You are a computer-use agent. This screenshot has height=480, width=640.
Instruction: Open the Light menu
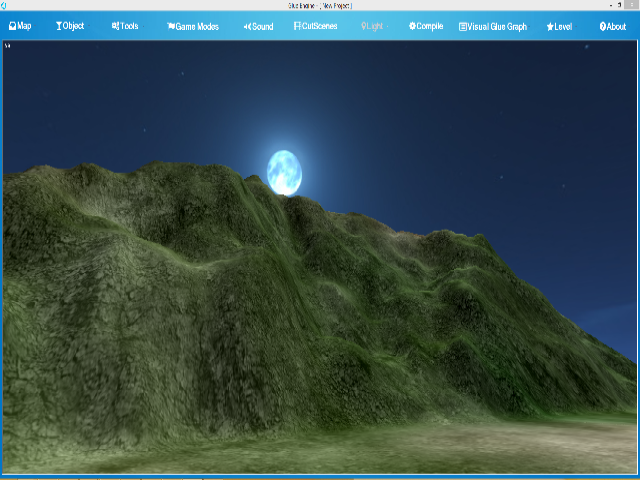point(372,26)
